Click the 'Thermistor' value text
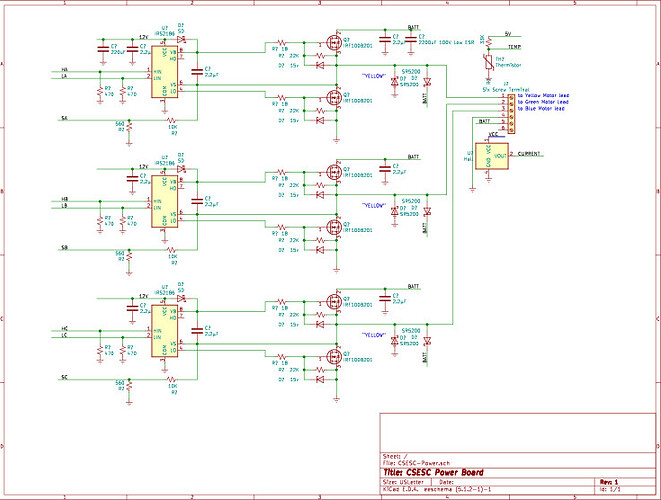The height and width of the screenshot is (500, 661). pyautogui.click(x=508, y=65)
